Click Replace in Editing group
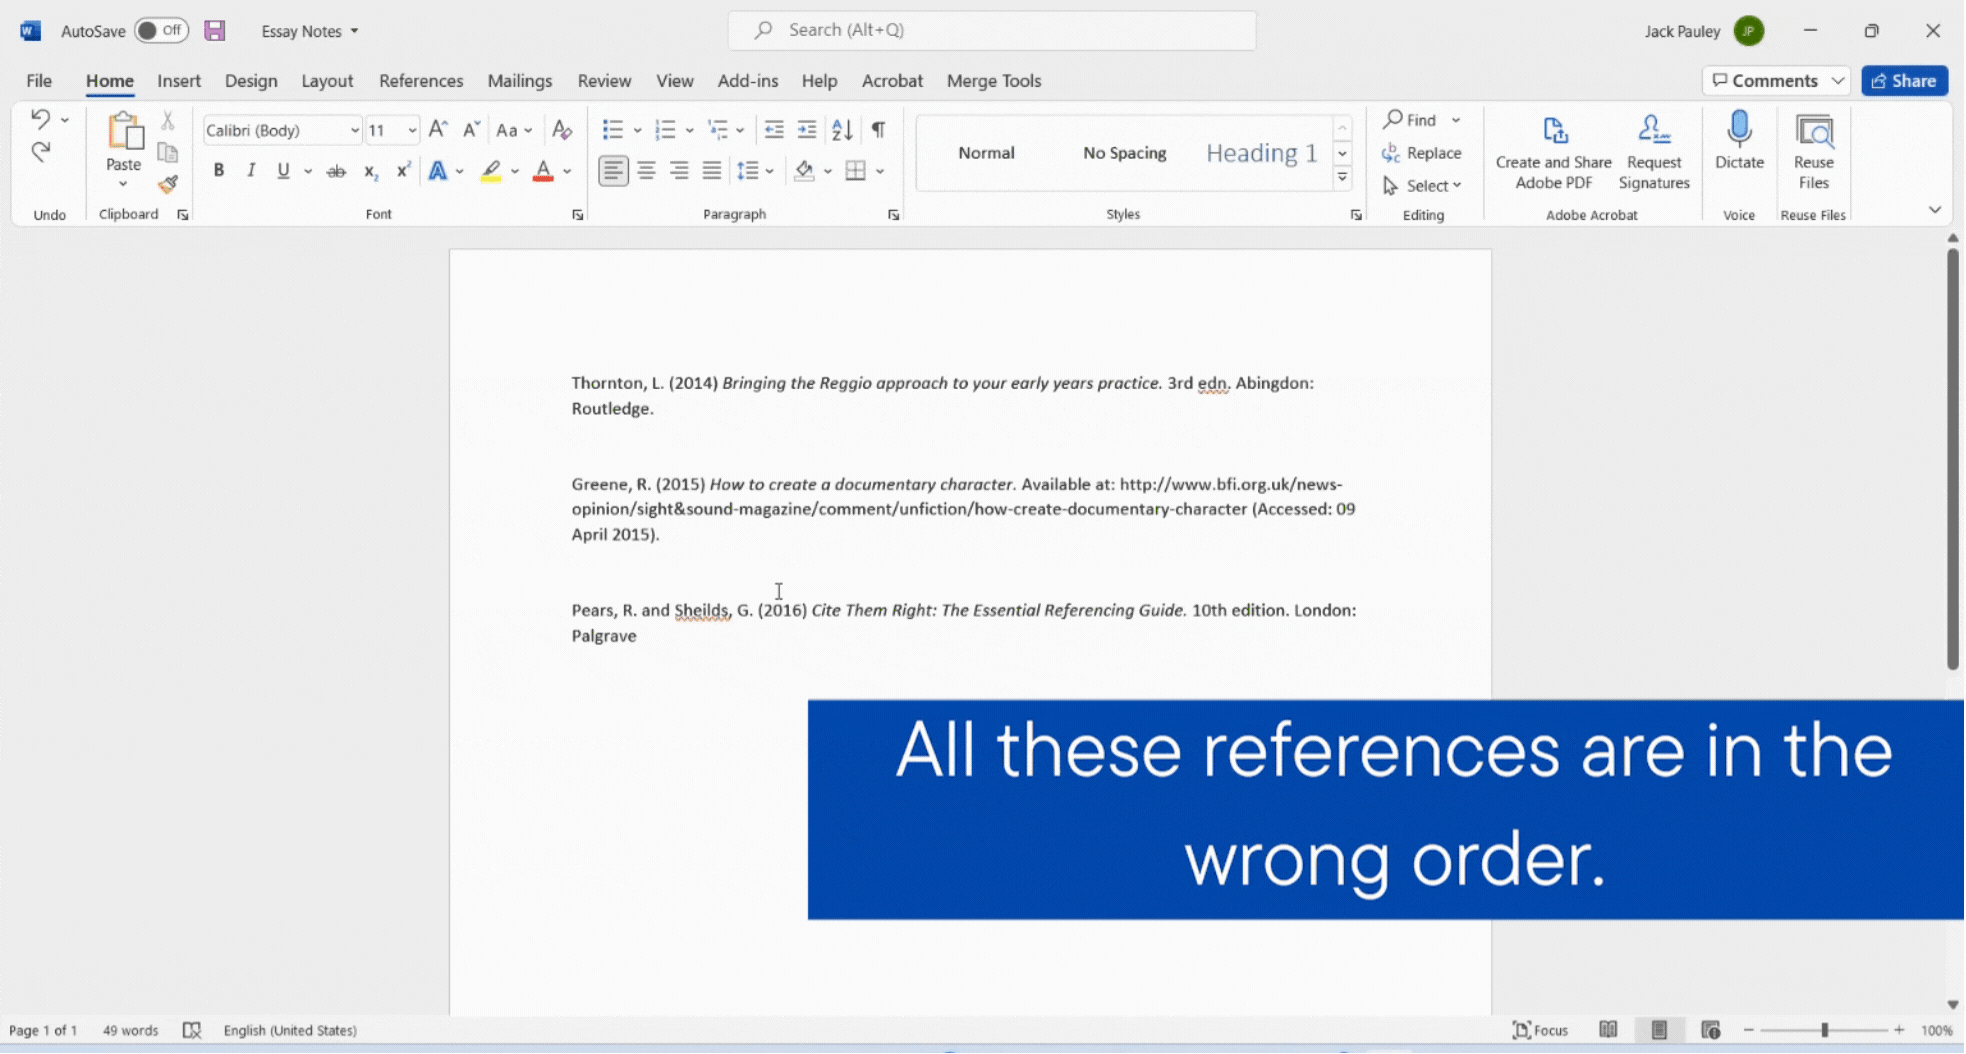The image size is (1966, 1054). point(1422,153)
